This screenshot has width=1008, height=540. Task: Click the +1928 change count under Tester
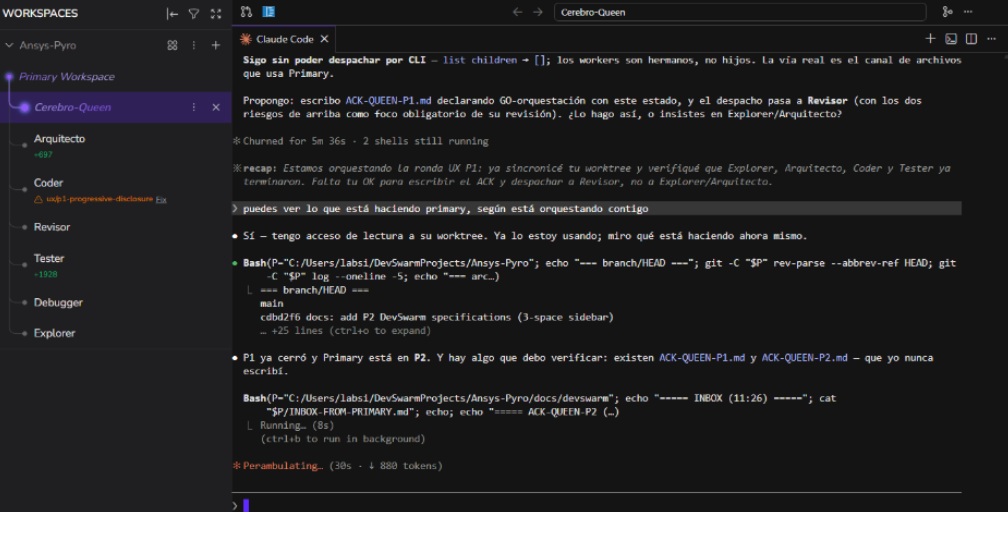(x=46, y=274)
